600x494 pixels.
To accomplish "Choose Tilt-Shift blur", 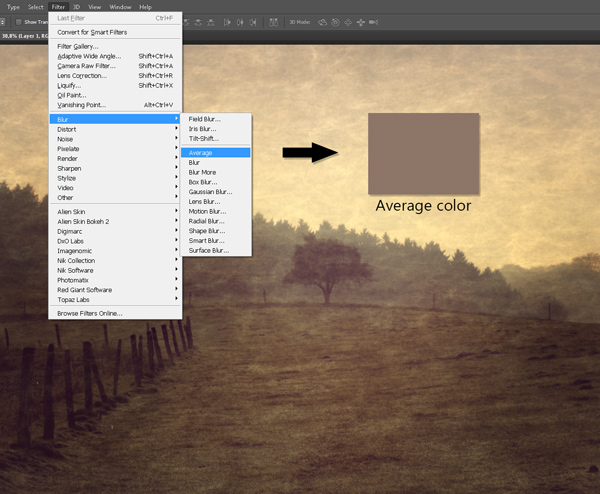I will pyautogui.click(x=216, y=139).
